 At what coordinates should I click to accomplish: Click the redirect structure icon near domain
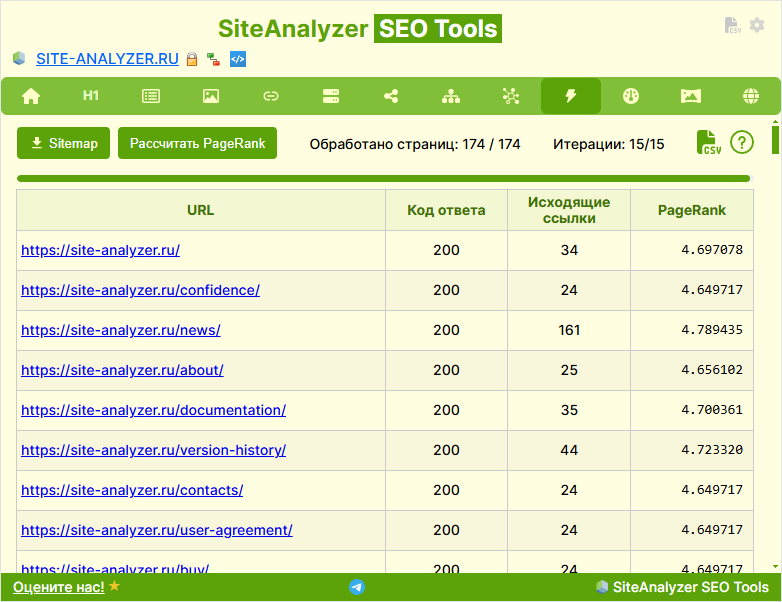[213, 59]
